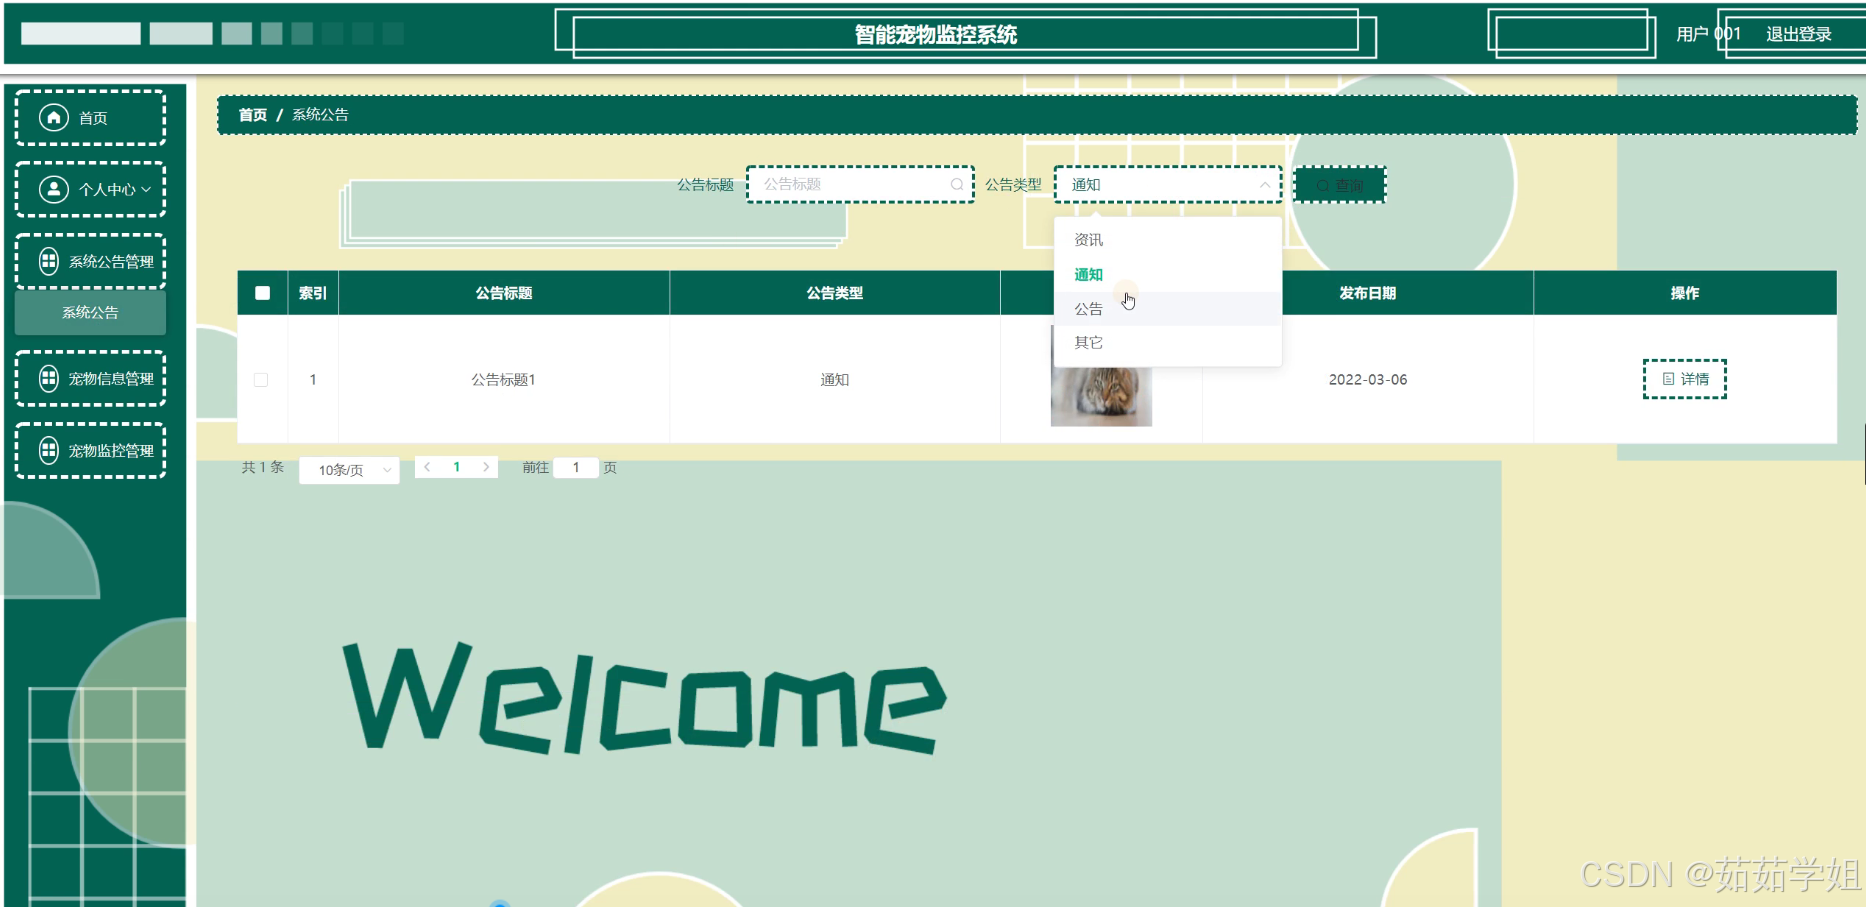The height and width of the screenshot is (907, 1866).
Task: Click the 操作 column header
Action: [1685, 293]
